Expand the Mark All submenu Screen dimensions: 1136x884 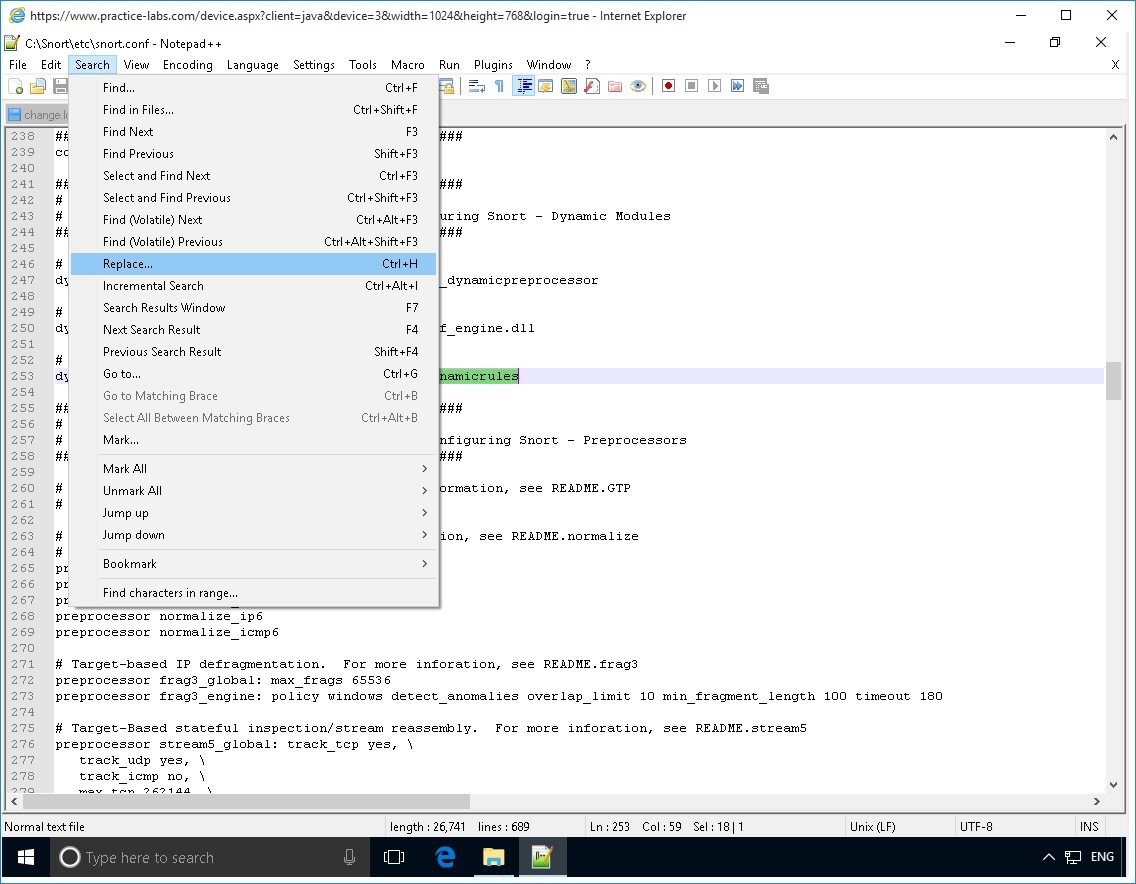coord(254,469)
